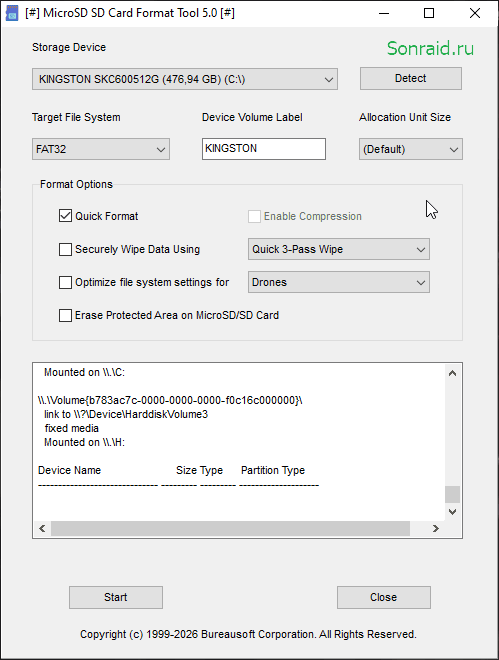Open the Quick 3-Pass Wipe dropdown
Viewport: 499px width, 660px height.
(339, 249)
